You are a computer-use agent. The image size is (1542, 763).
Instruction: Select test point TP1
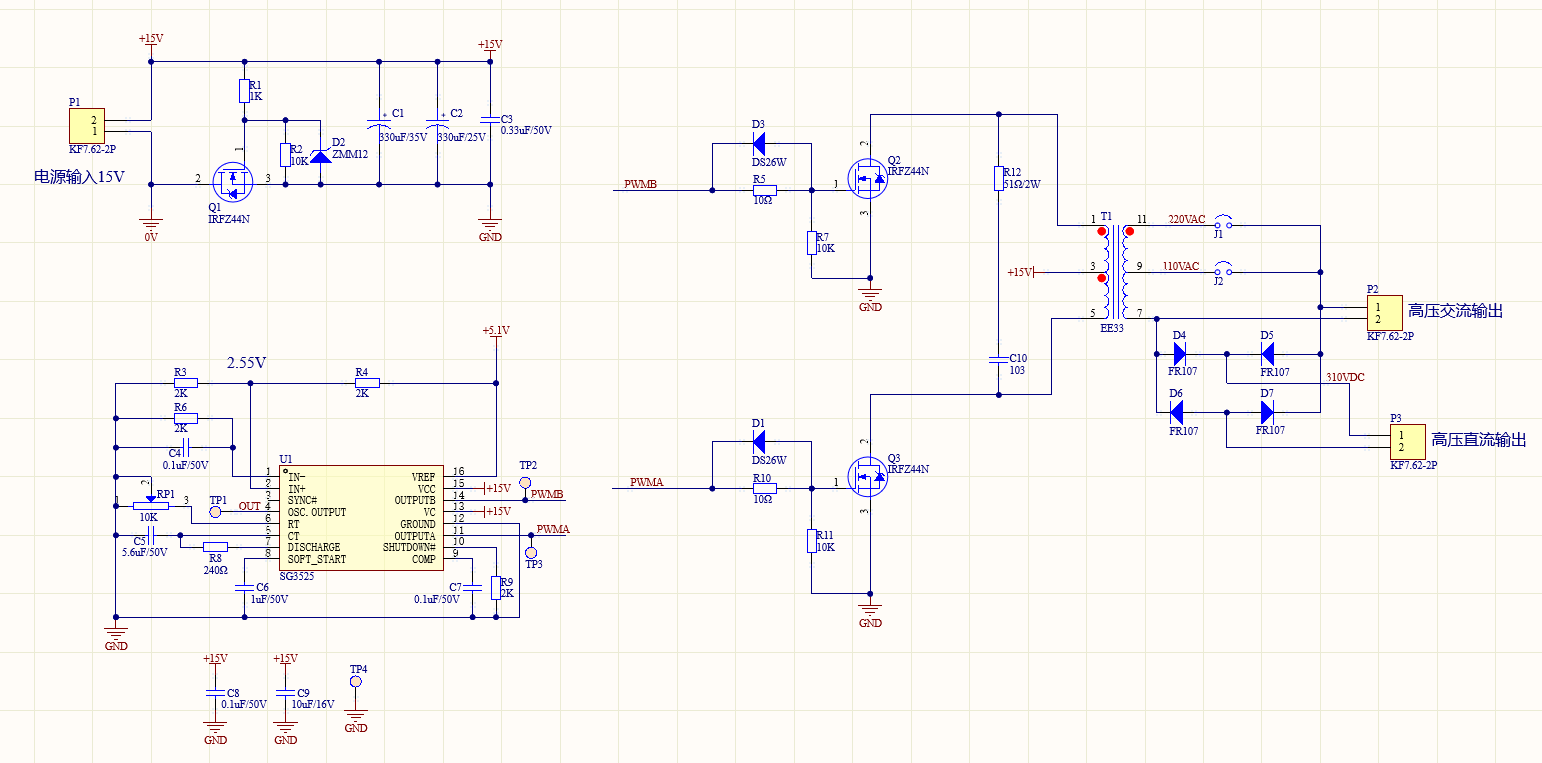pos(214,511)
